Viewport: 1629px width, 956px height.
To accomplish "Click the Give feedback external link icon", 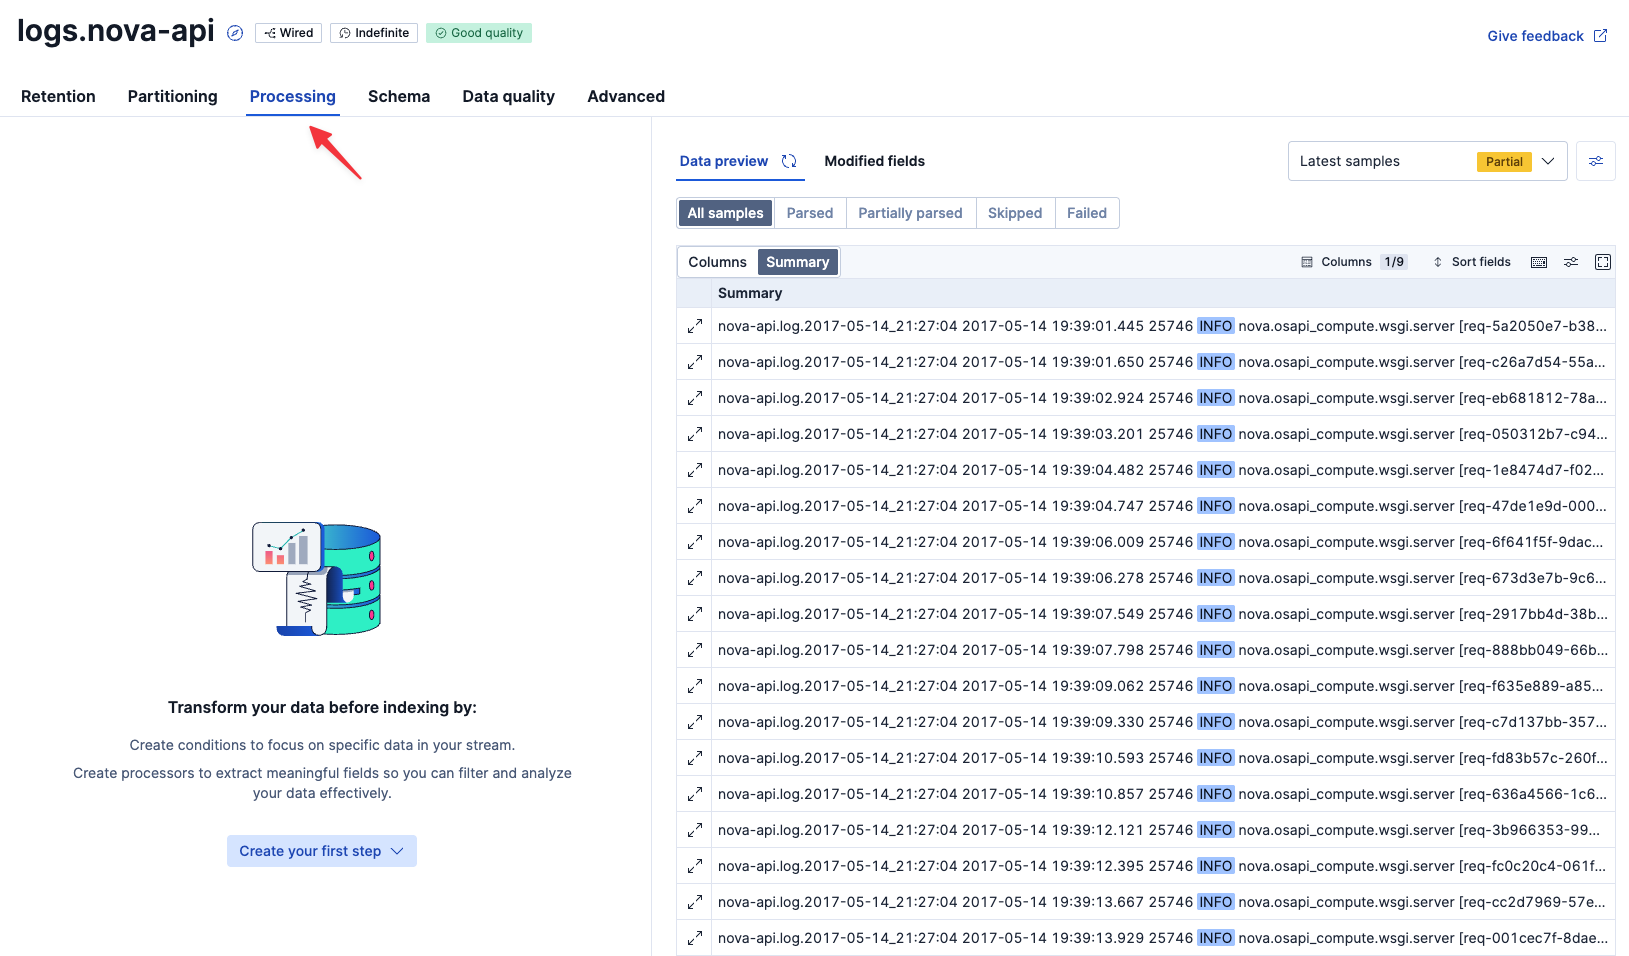I will [1600, 36].
